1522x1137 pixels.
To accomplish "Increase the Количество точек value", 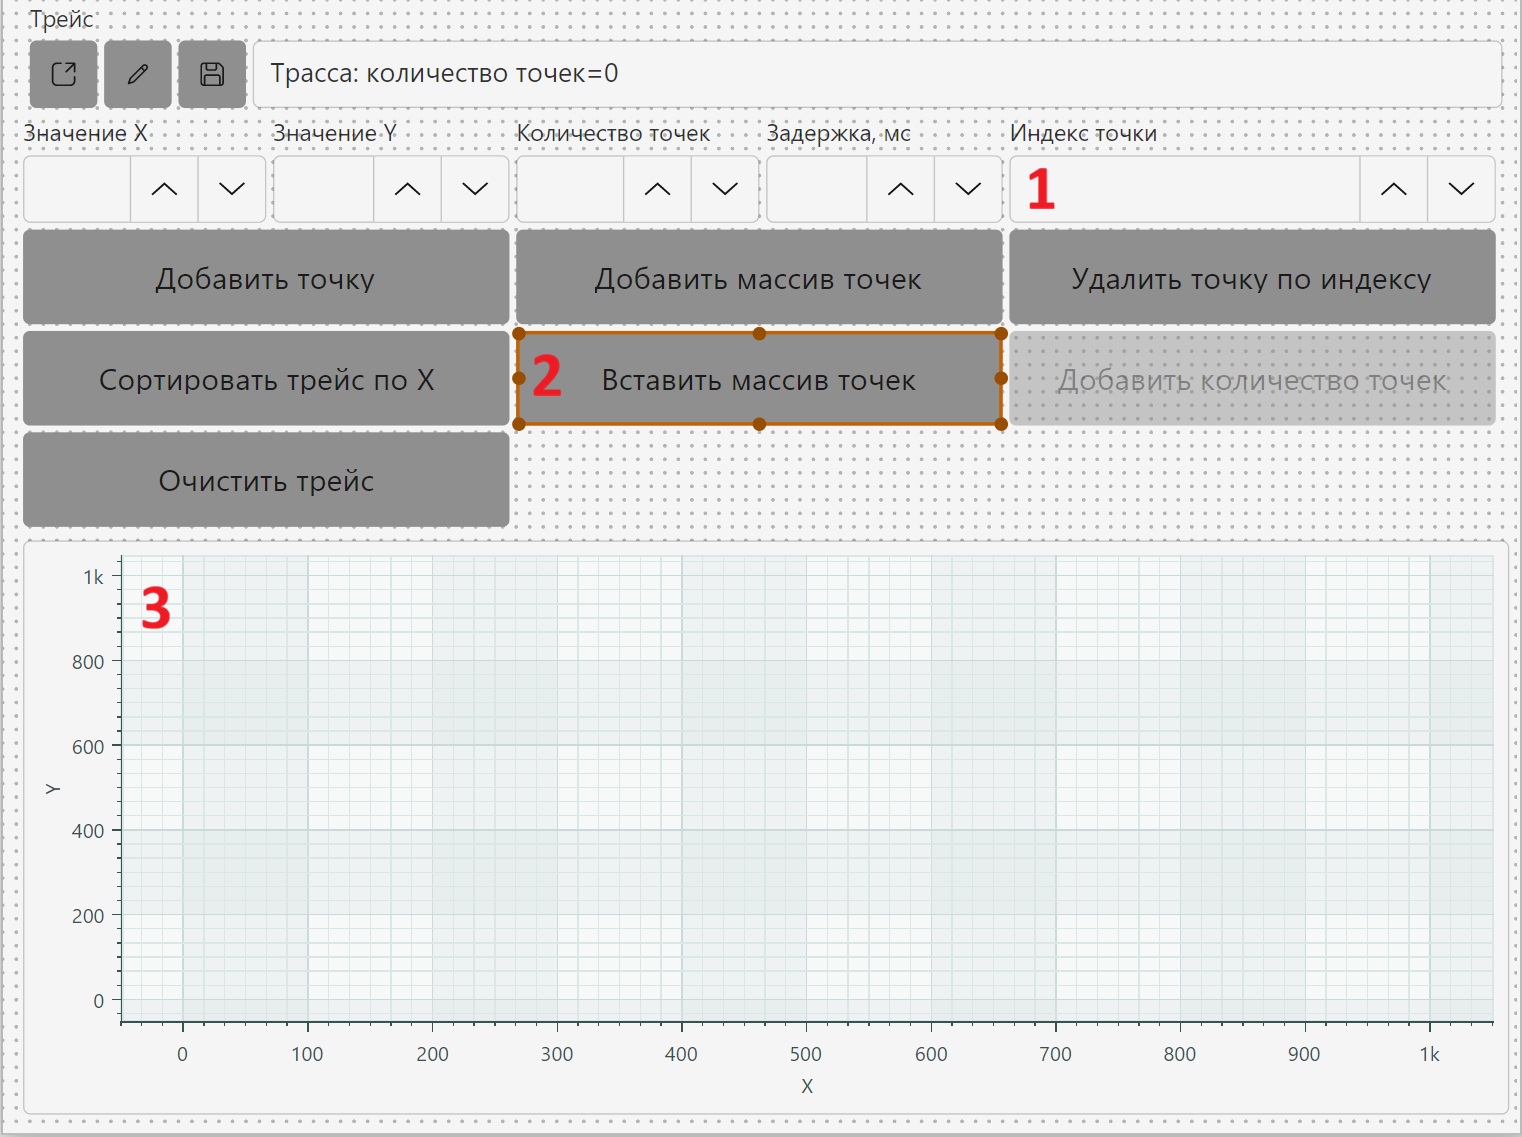I will 657,189.
